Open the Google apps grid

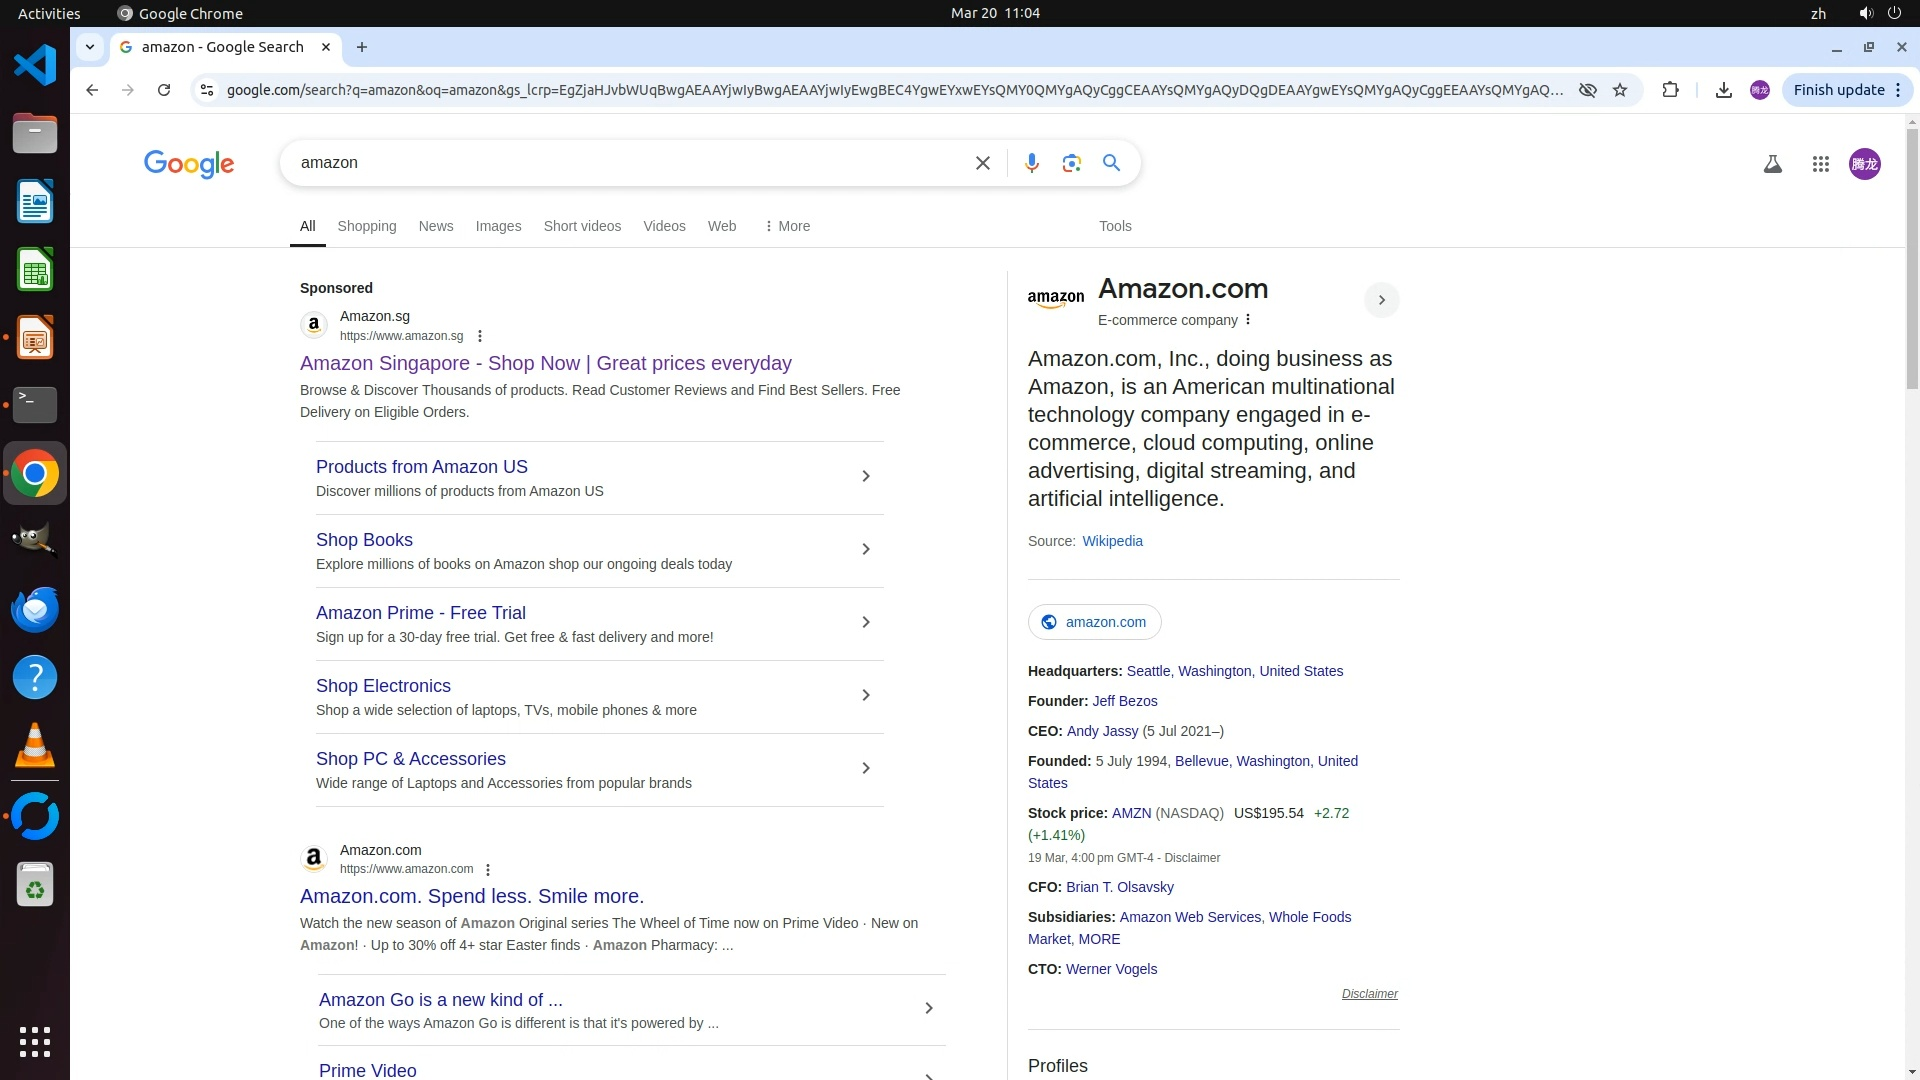point(1820,164)
